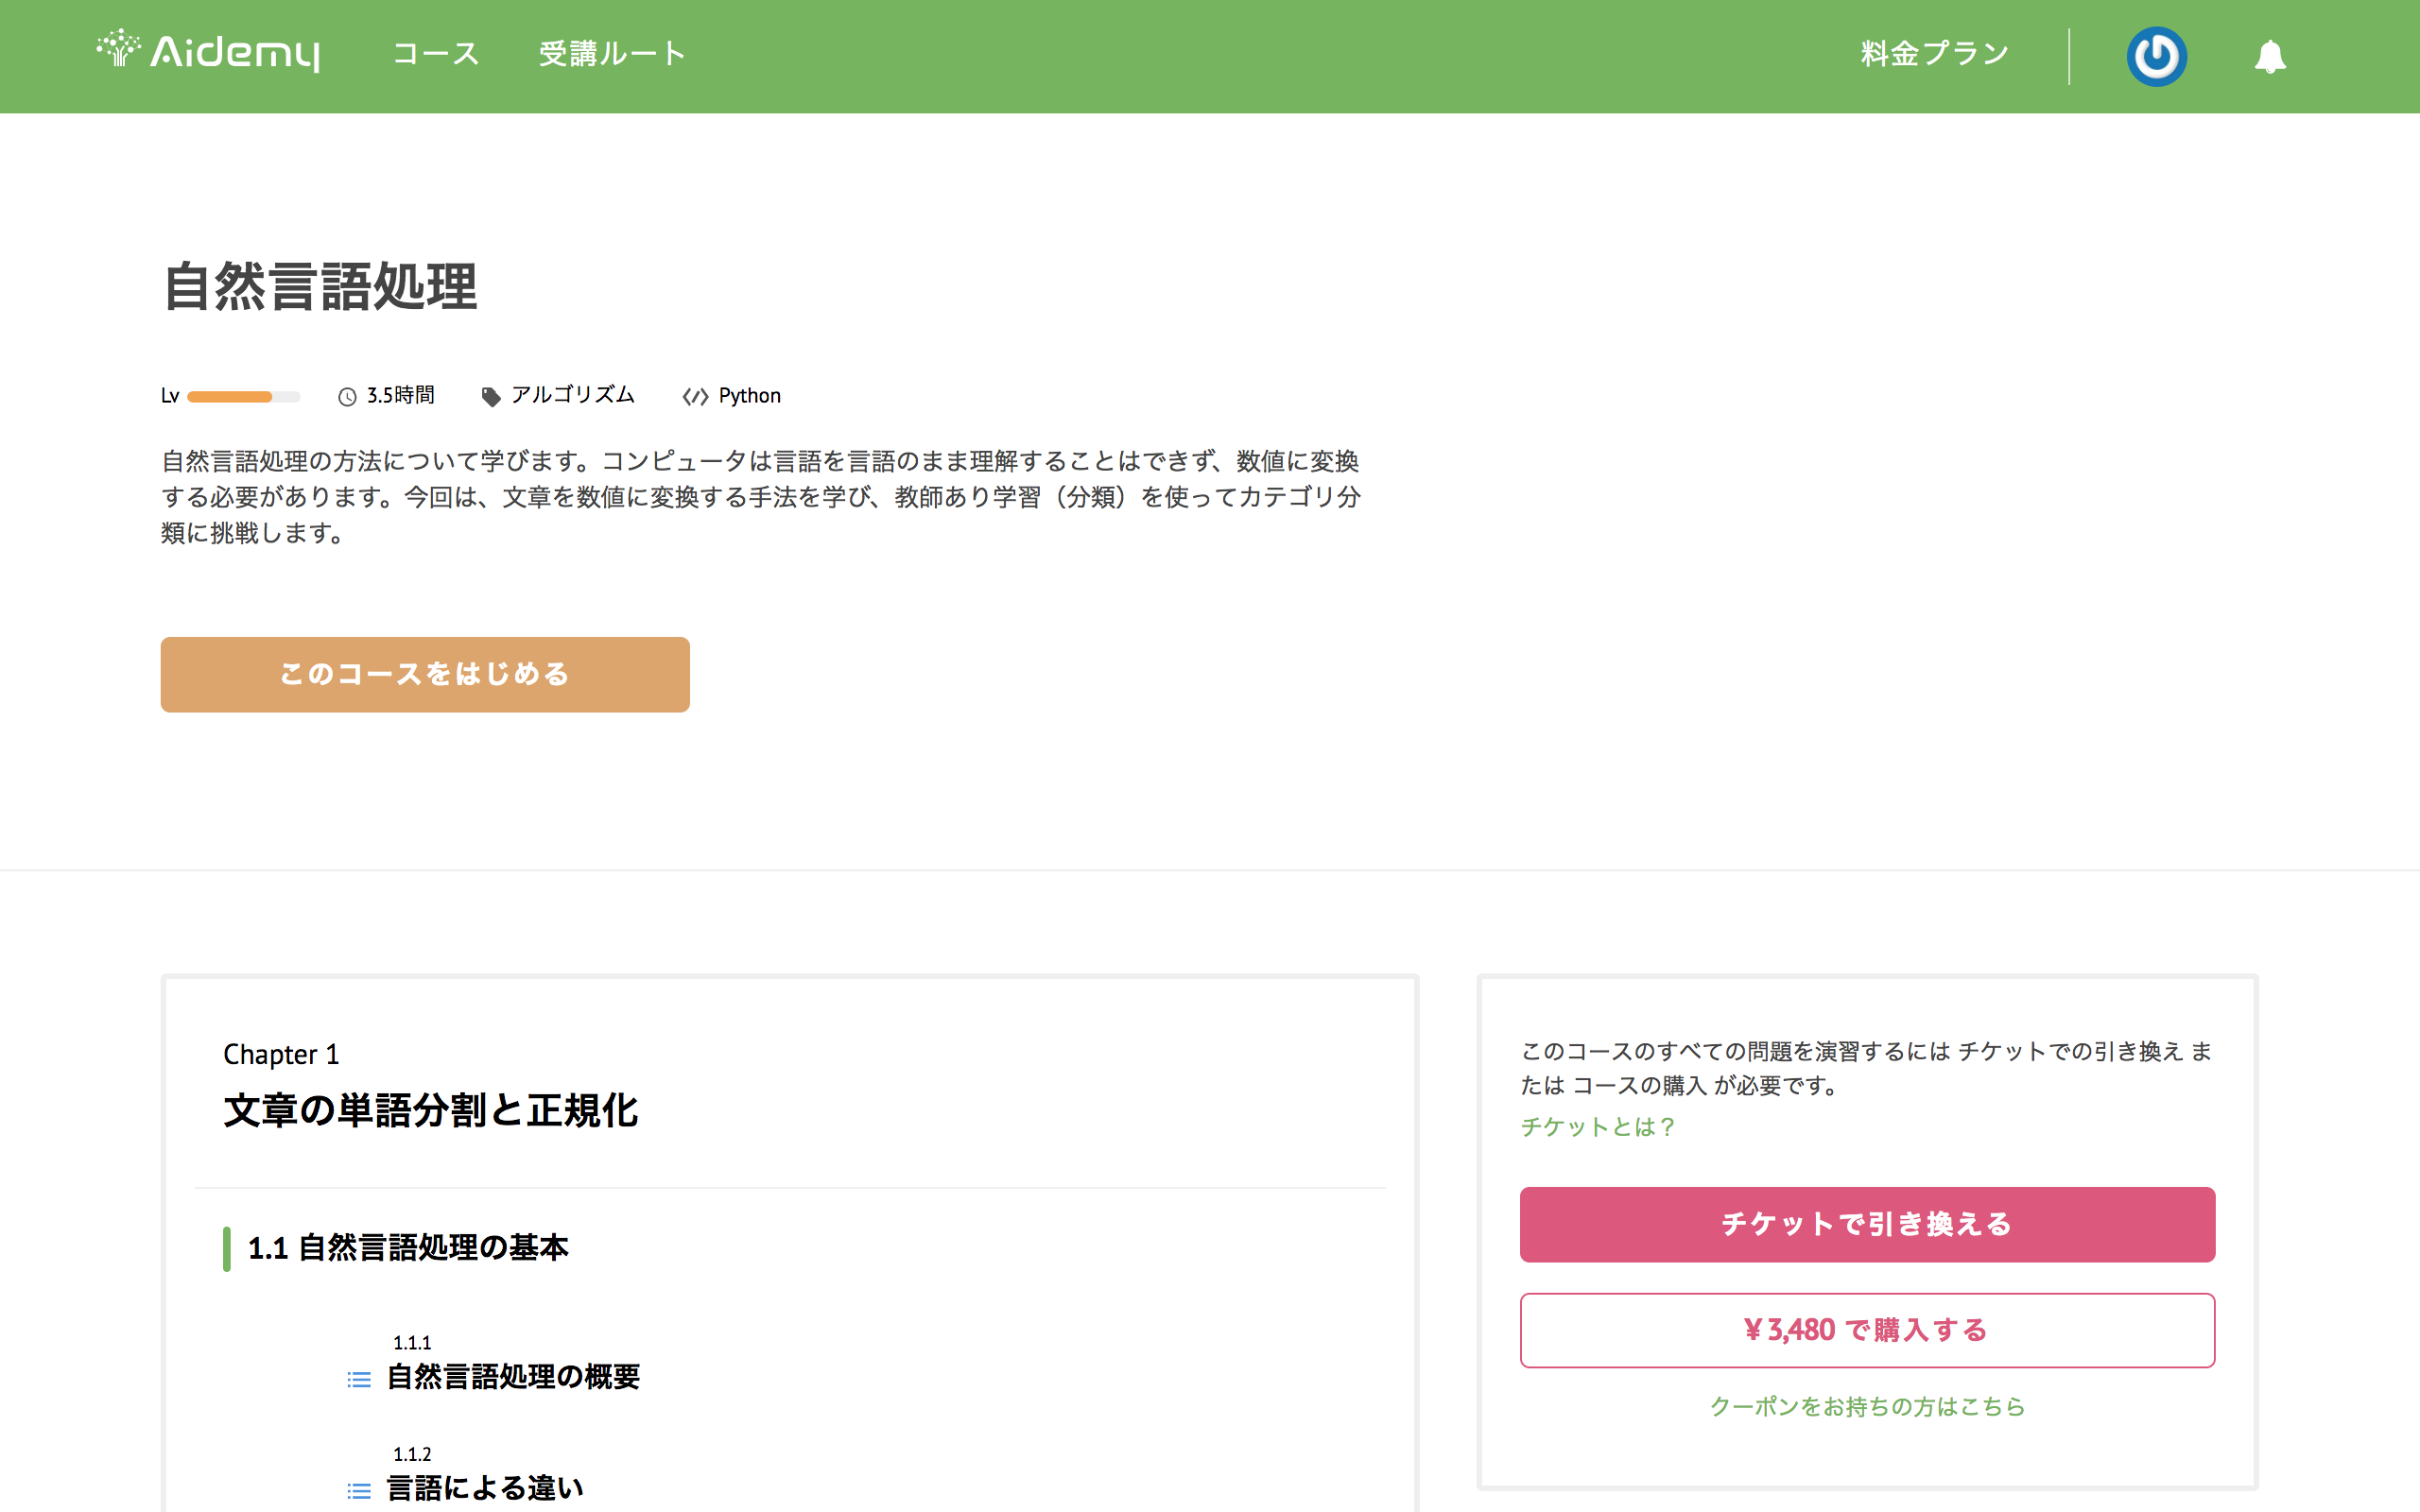
Task: Click the Lv difficulty level bar
Action: click(243, 397)
